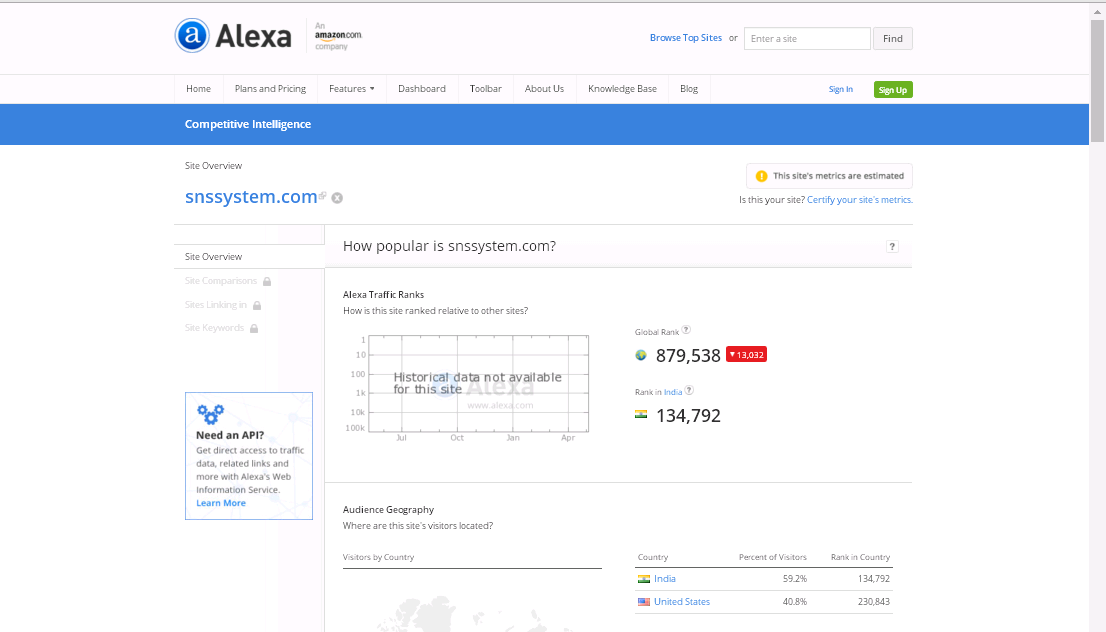
Task: Click the Enter a site search field
Action: (807, 39)
